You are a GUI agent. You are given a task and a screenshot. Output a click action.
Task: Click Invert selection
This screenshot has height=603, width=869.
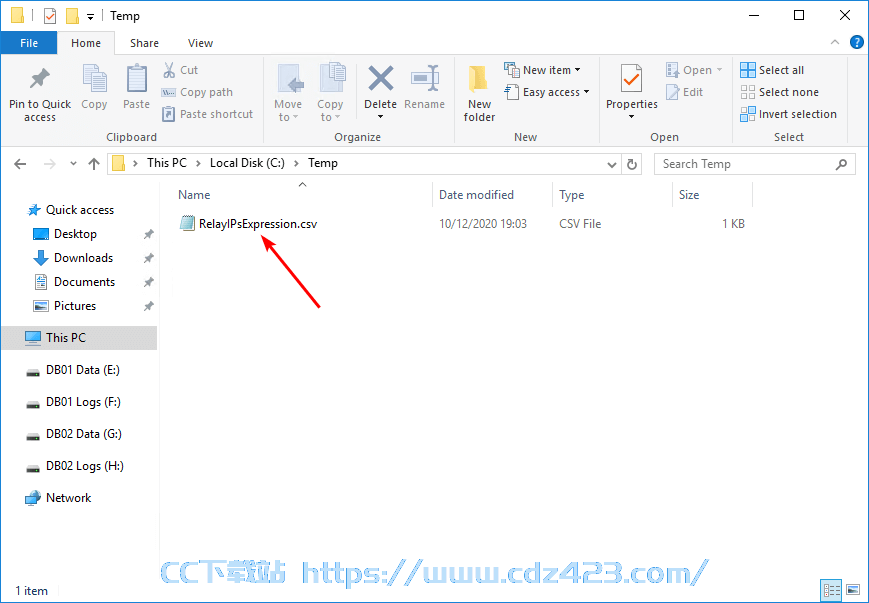[789, 114]
